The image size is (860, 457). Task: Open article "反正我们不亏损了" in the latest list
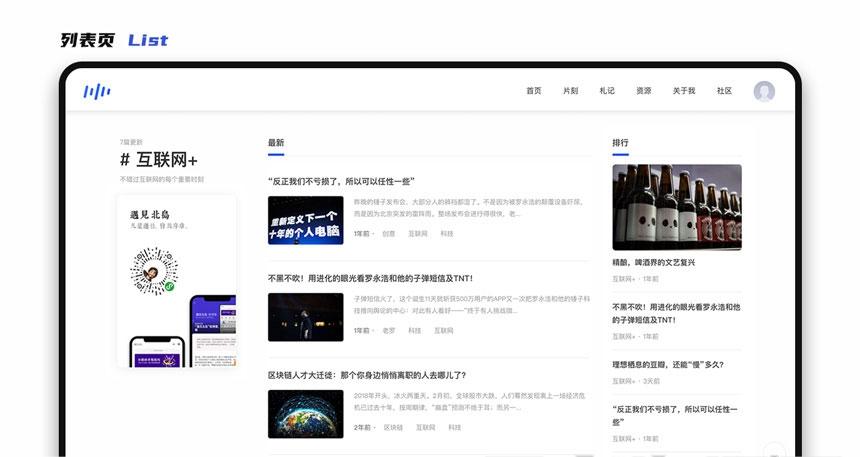tap(341, 181)
